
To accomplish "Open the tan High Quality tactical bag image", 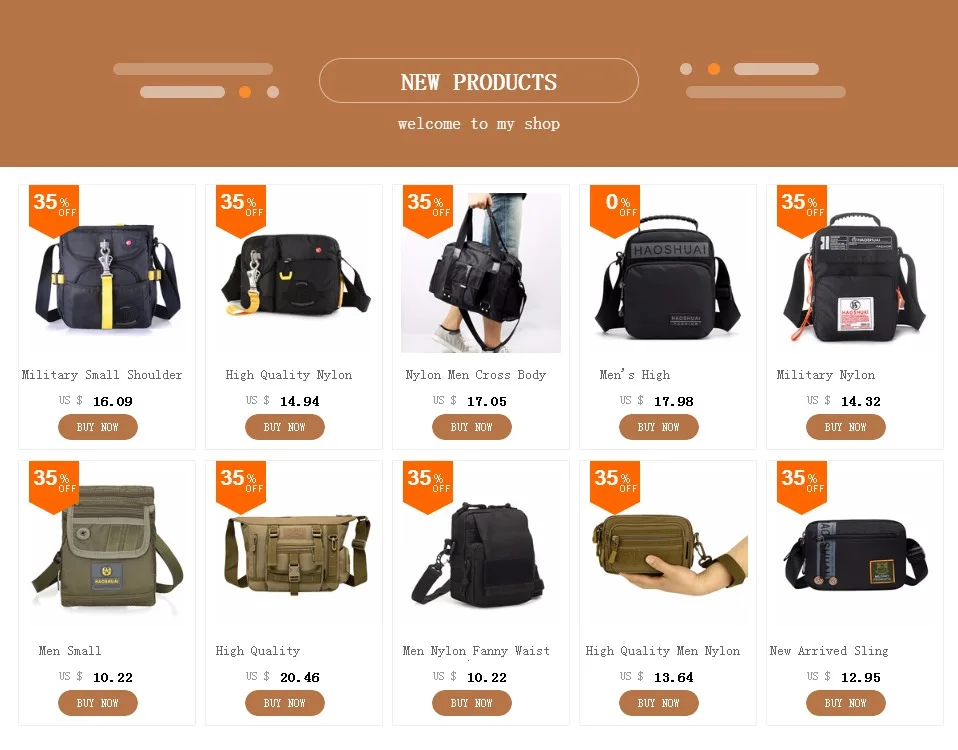I will (x=294, y=549).
